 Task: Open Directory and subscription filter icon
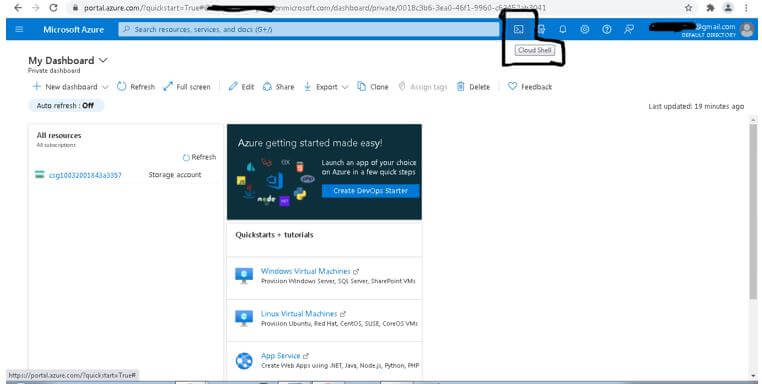[541, 29]
